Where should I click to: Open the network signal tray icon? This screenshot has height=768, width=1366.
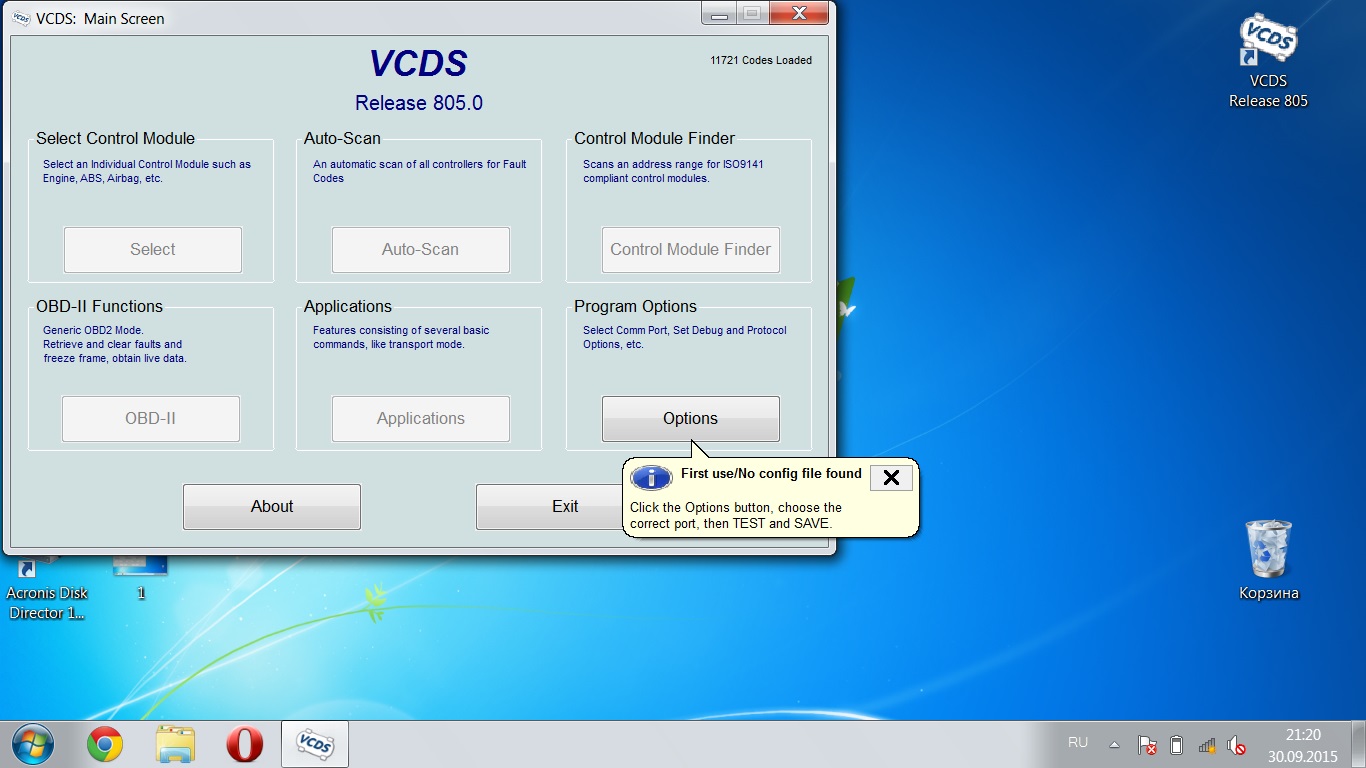coord(1207,745)
